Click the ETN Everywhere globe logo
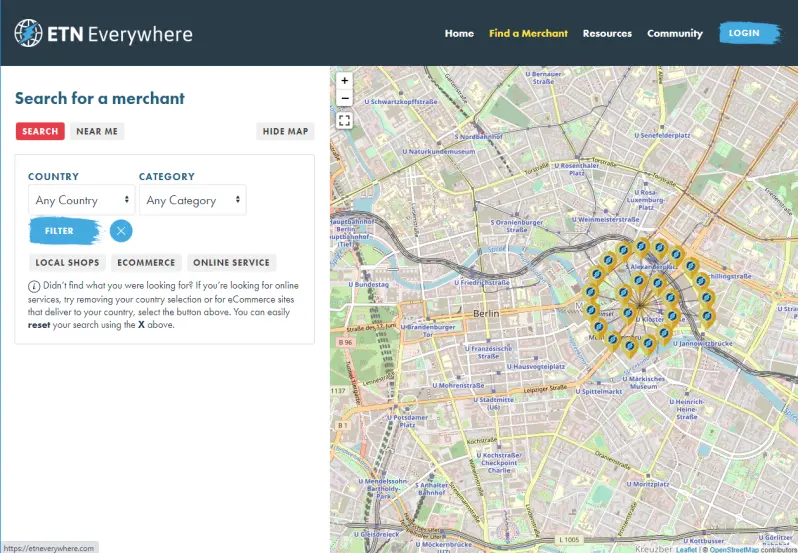Viewport: 798px width, 553px height. coord(28,33)
